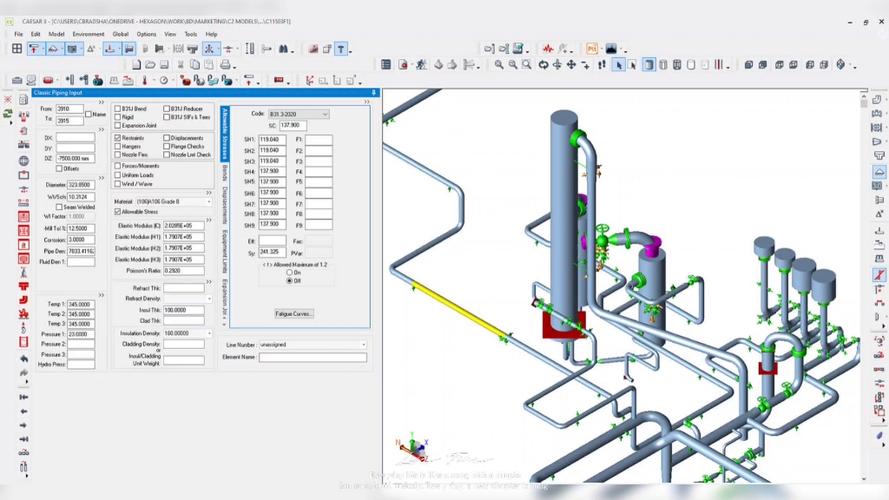Viewport: 889px width, 500px height.
Task: Click the Pressure 1 input field
Action: [x=81, y=334]
